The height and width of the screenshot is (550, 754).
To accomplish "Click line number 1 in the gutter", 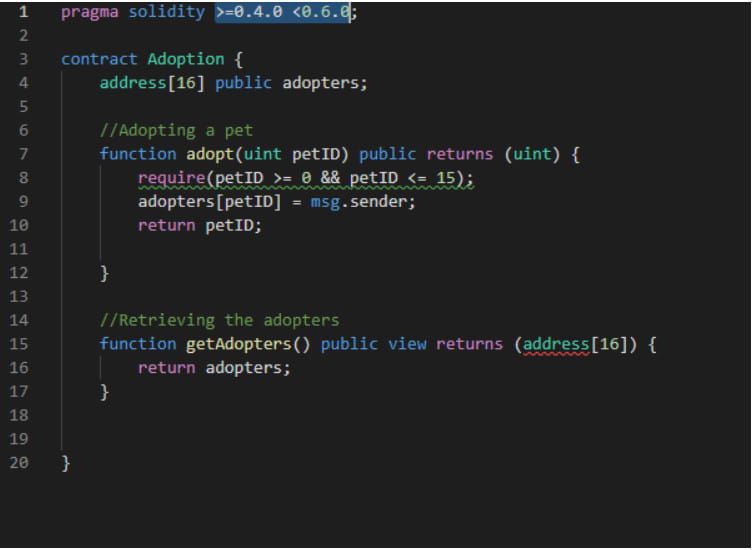I will 24,12.
